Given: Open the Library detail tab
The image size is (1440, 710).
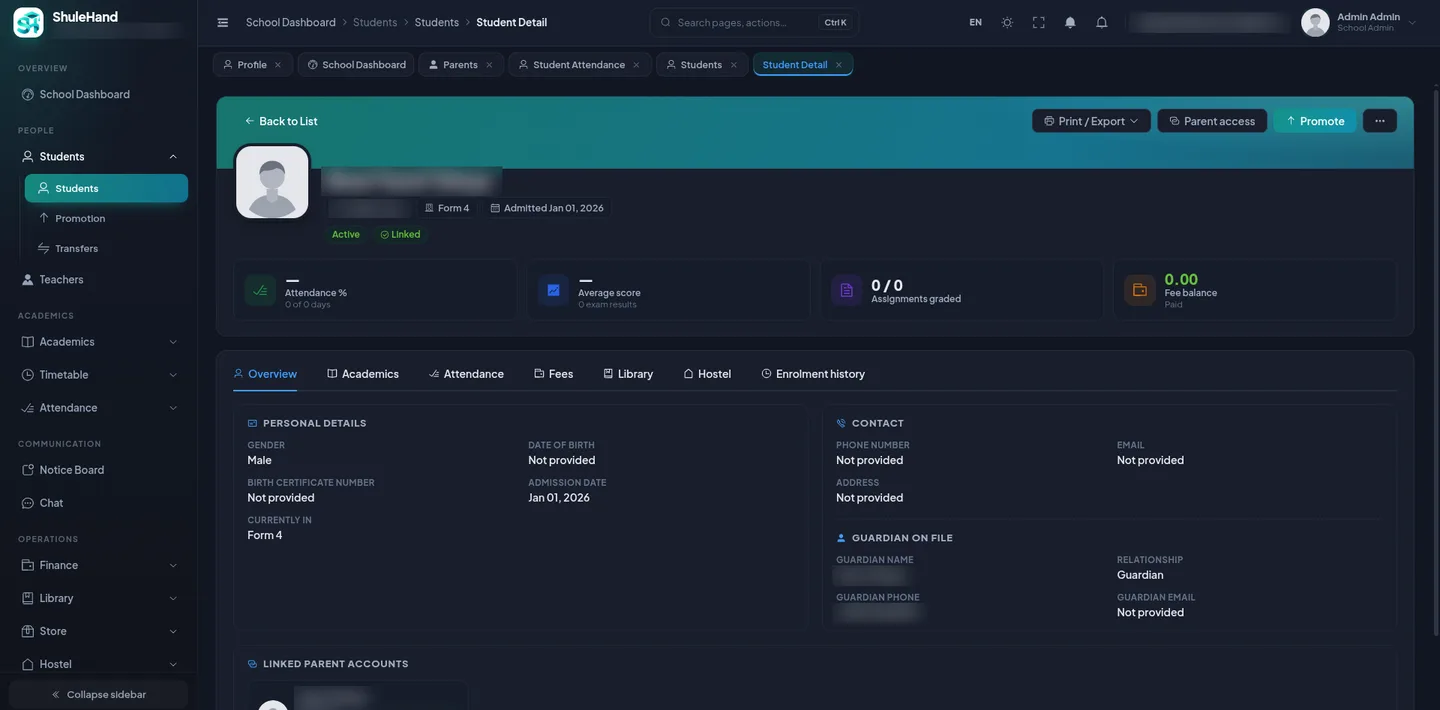Looking at the screenshot, I should coord(628,374).
